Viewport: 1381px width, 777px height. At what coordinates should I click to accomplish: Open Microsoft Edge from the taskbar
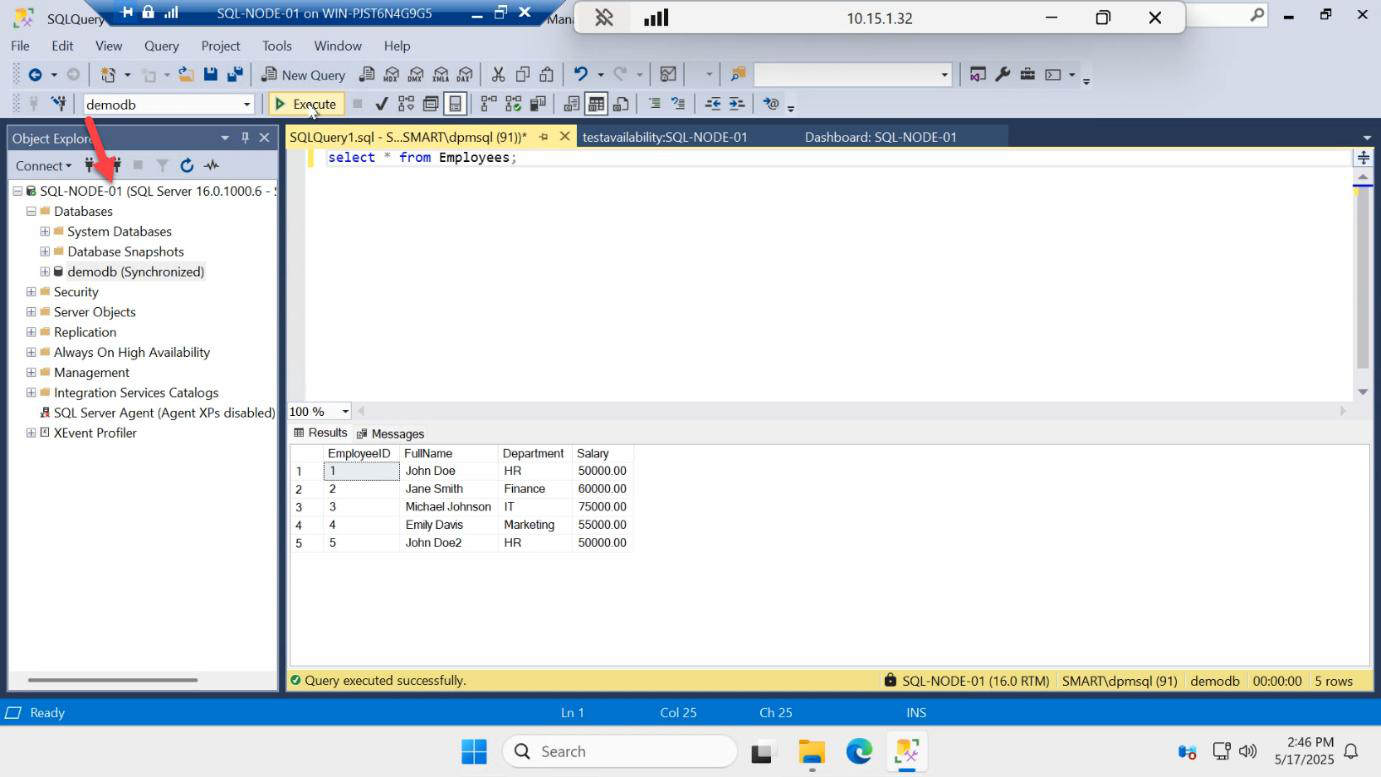[859, 751]
